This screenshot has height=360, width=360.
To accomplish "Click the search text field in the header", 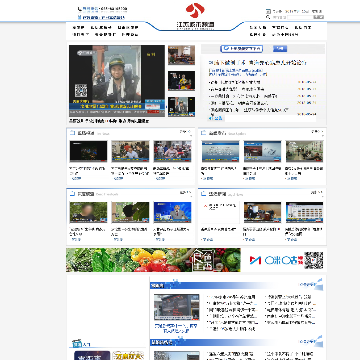I will click(300, 17).
